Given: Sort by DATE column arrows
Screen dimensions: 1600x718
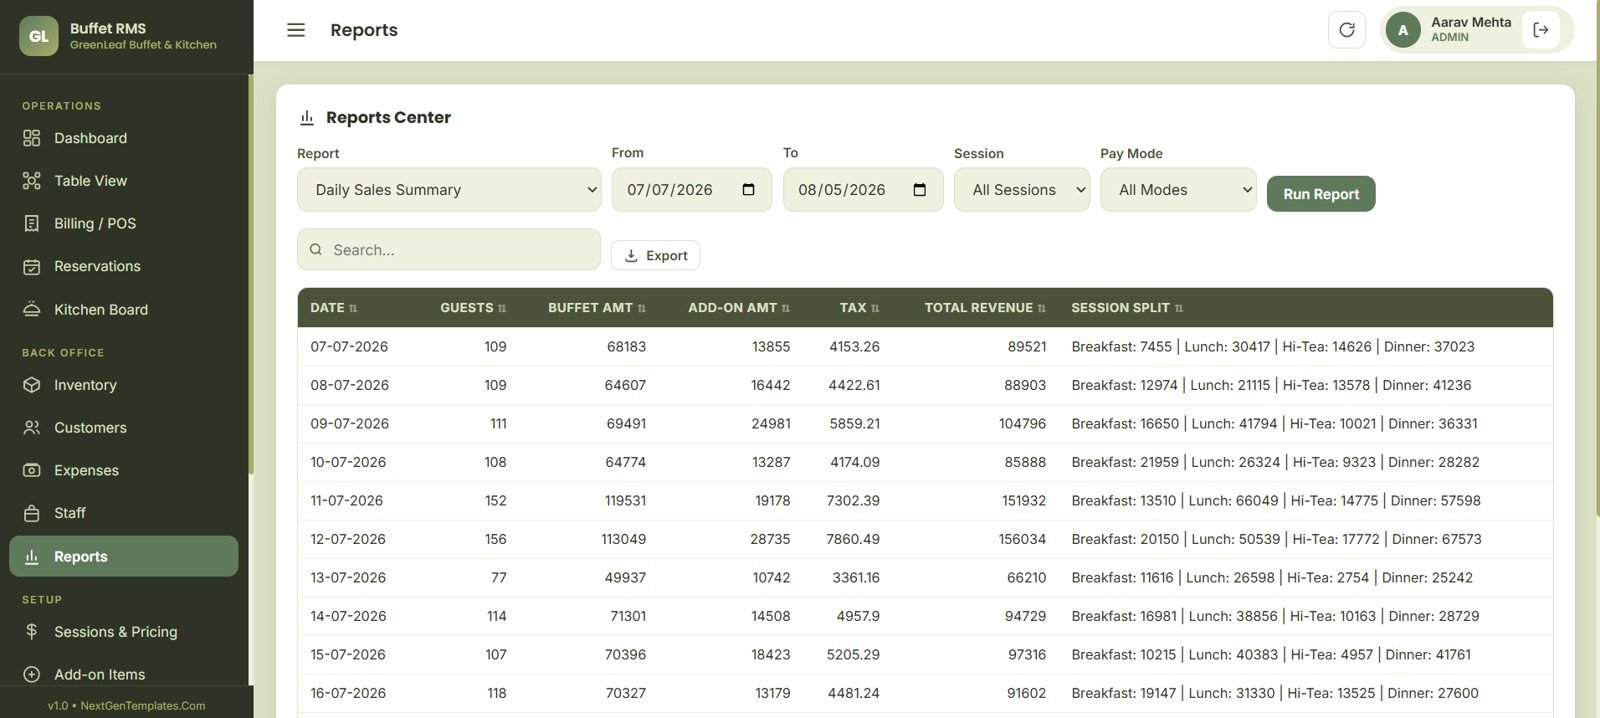Looking at the screenshot, I should (353, 309).
